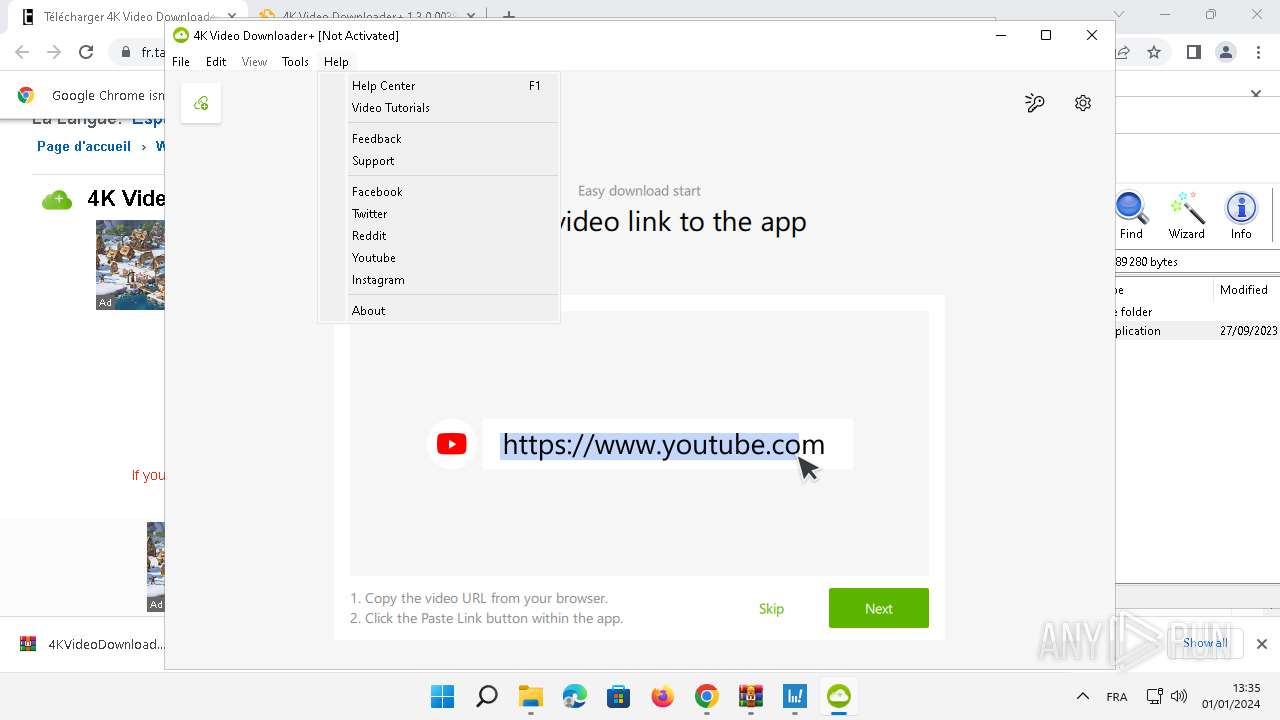Click the FRA language indicator

click(1117, 697)
